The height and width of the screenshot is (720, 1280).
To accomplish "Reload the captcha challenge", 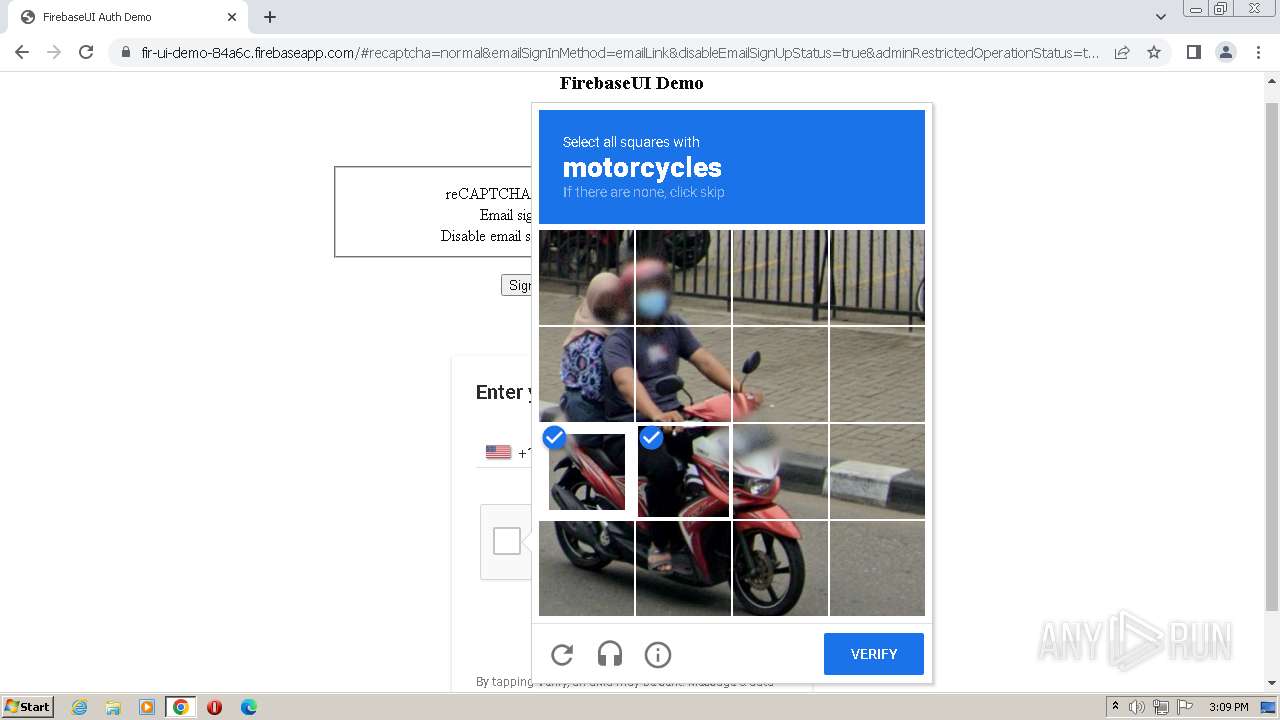I will coord(562,654).
